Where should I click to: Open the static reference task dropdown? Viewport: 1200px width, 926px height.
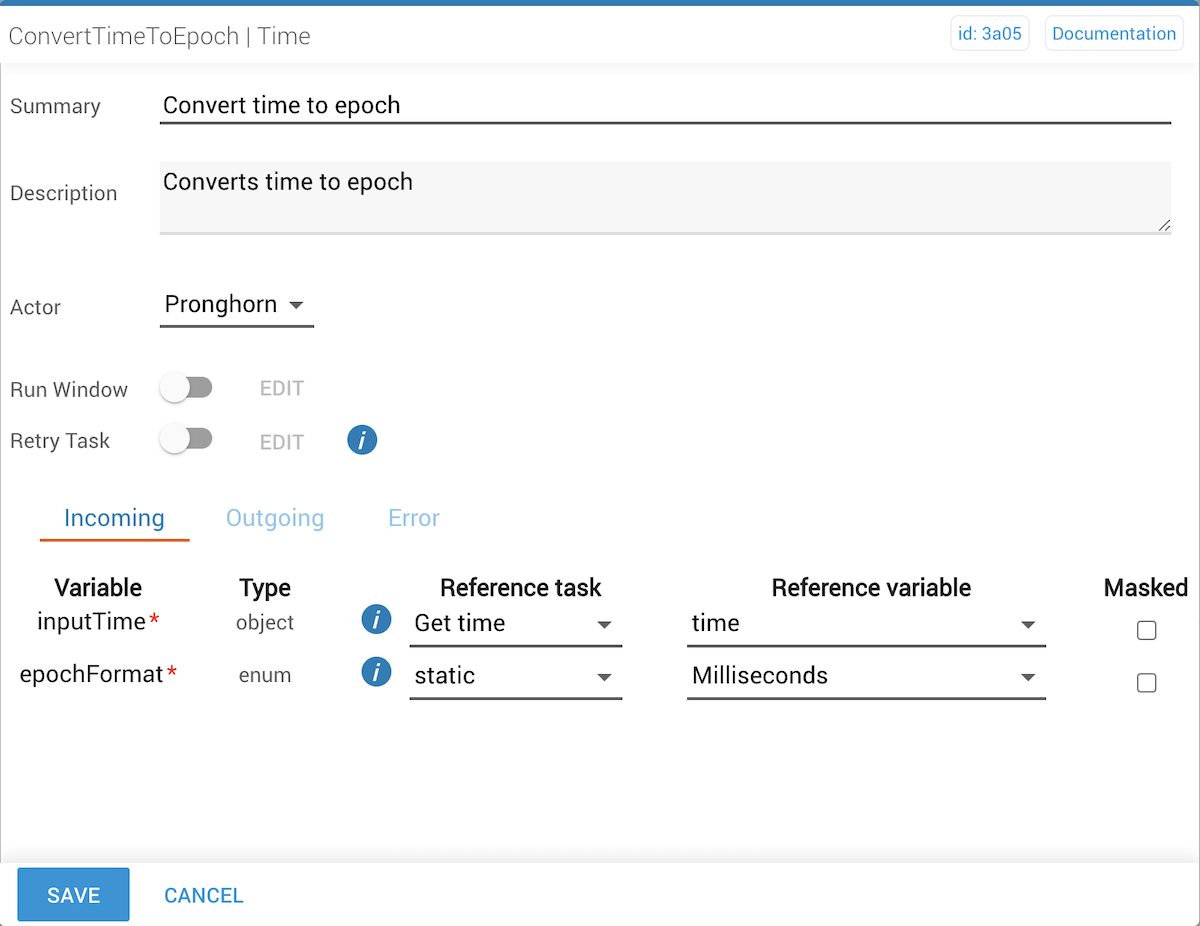coord(515,677)
